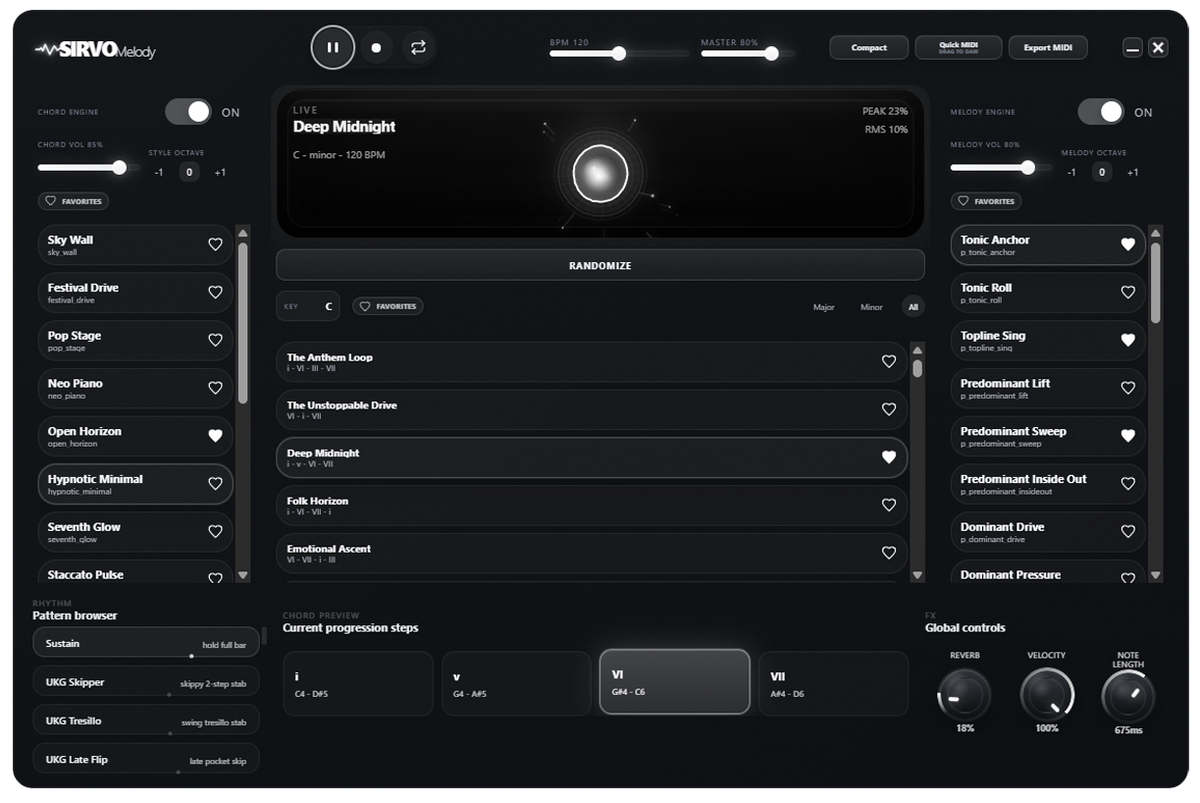Favorite the Emotional Ascent progression

pyautogui.click(x=888, y=553)
